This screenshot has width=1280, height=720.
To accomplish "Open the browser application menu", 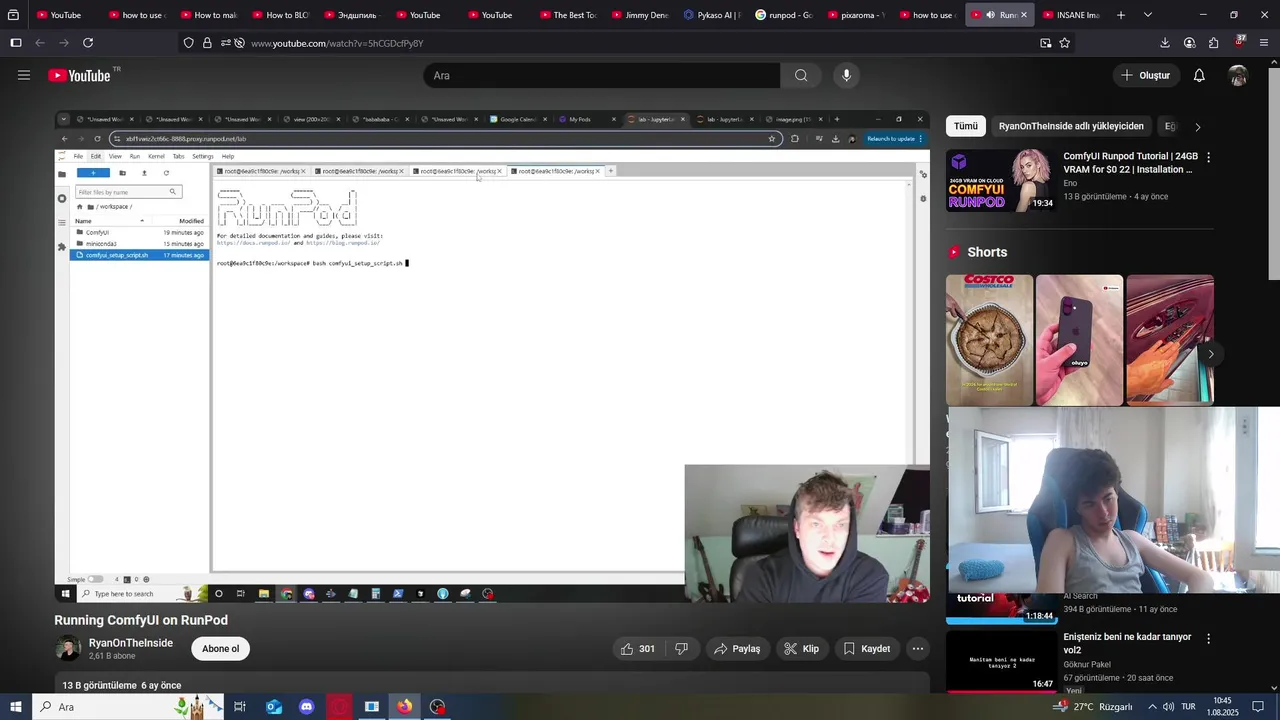I will pos(1264,43).
